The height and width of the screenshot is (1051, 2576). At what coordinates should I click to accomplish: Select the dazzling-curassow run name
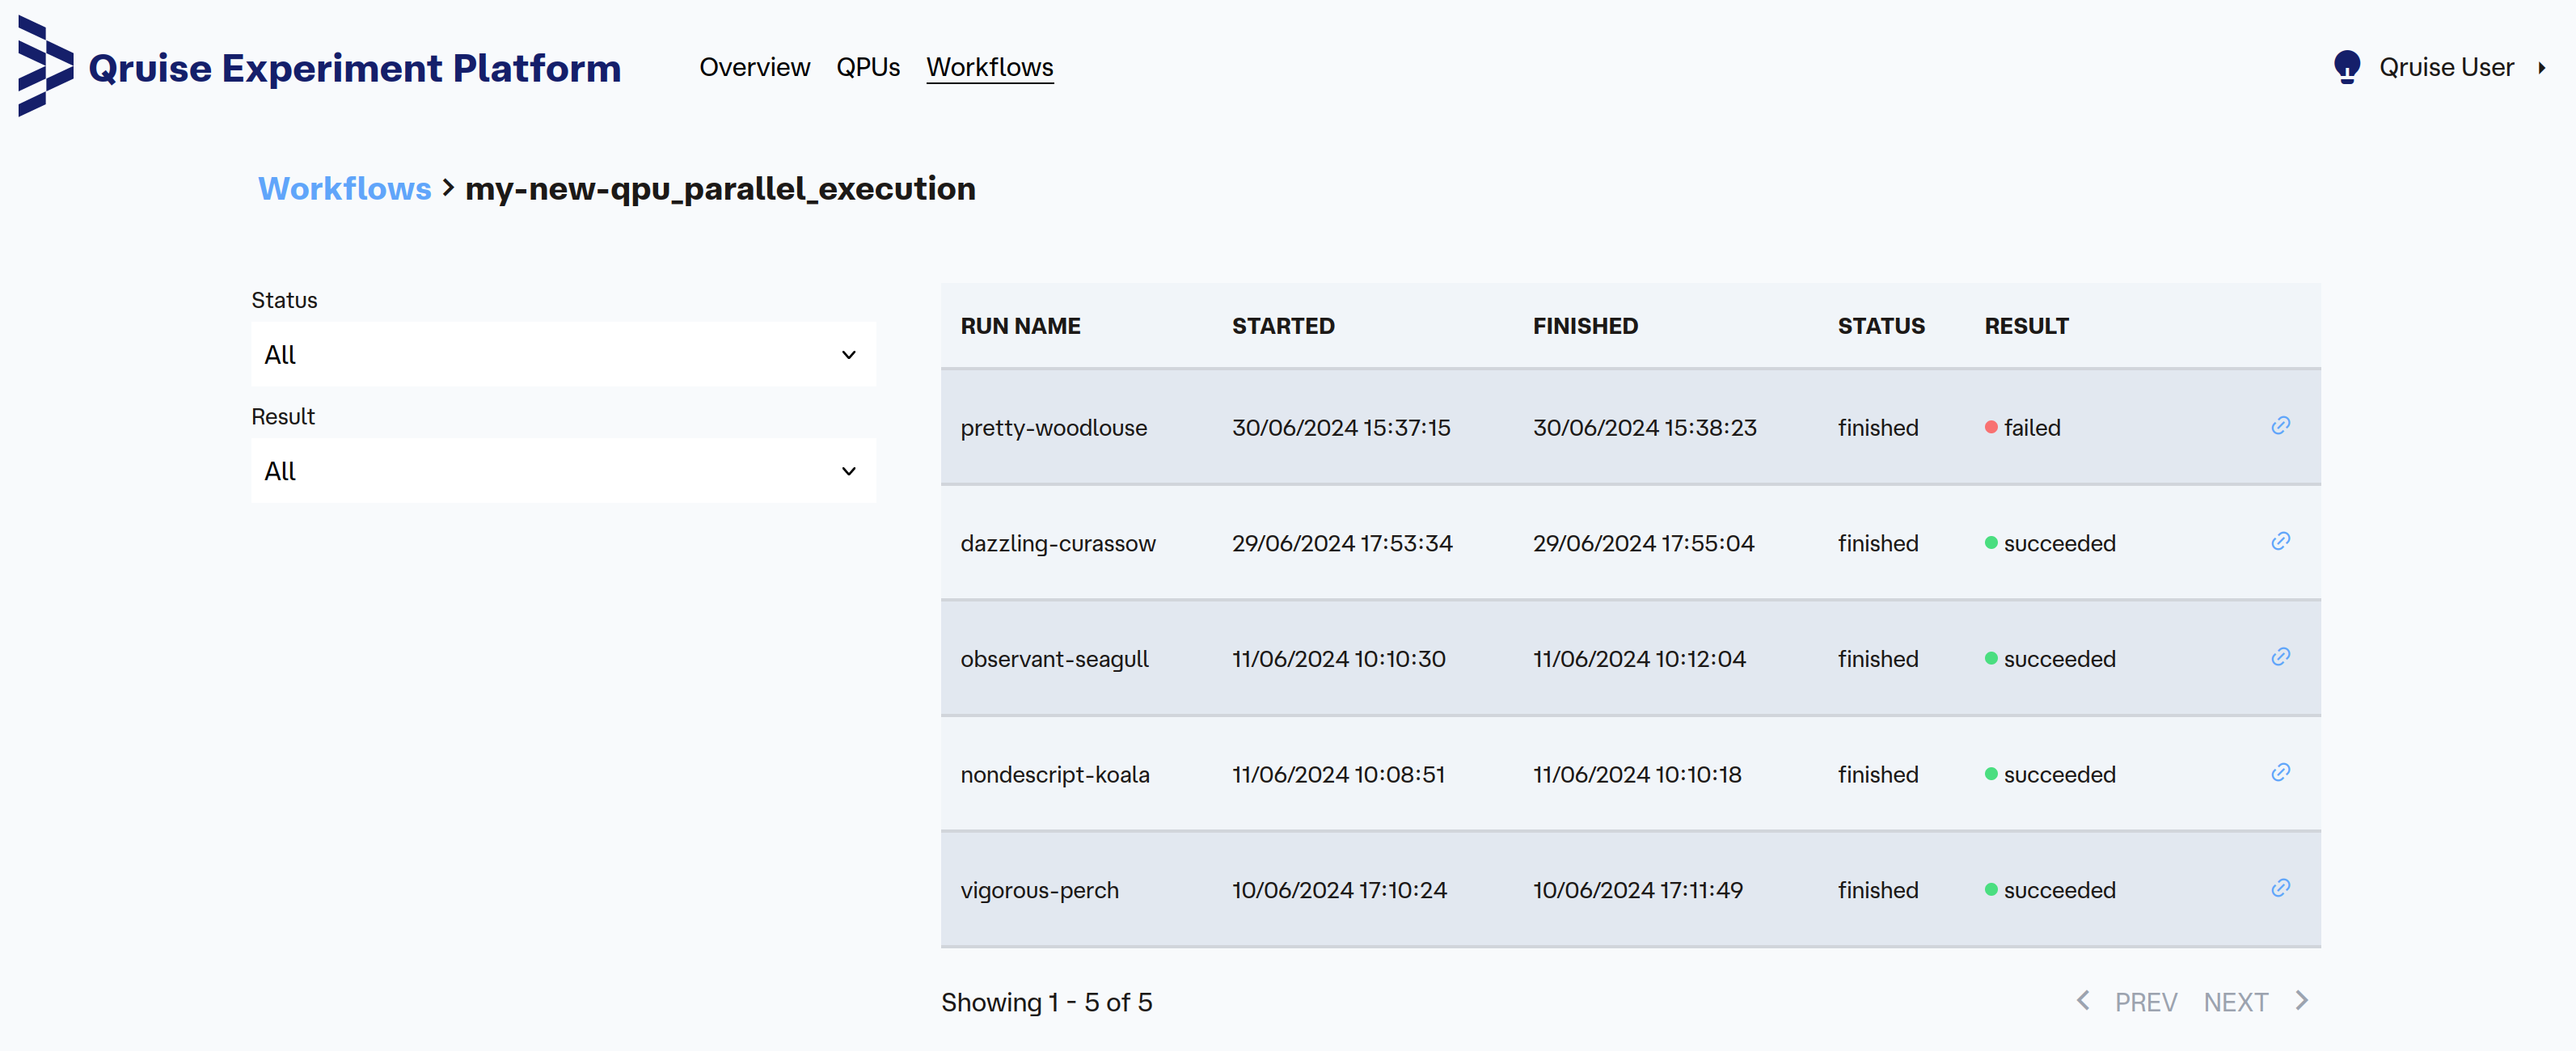pos(1058,544)
